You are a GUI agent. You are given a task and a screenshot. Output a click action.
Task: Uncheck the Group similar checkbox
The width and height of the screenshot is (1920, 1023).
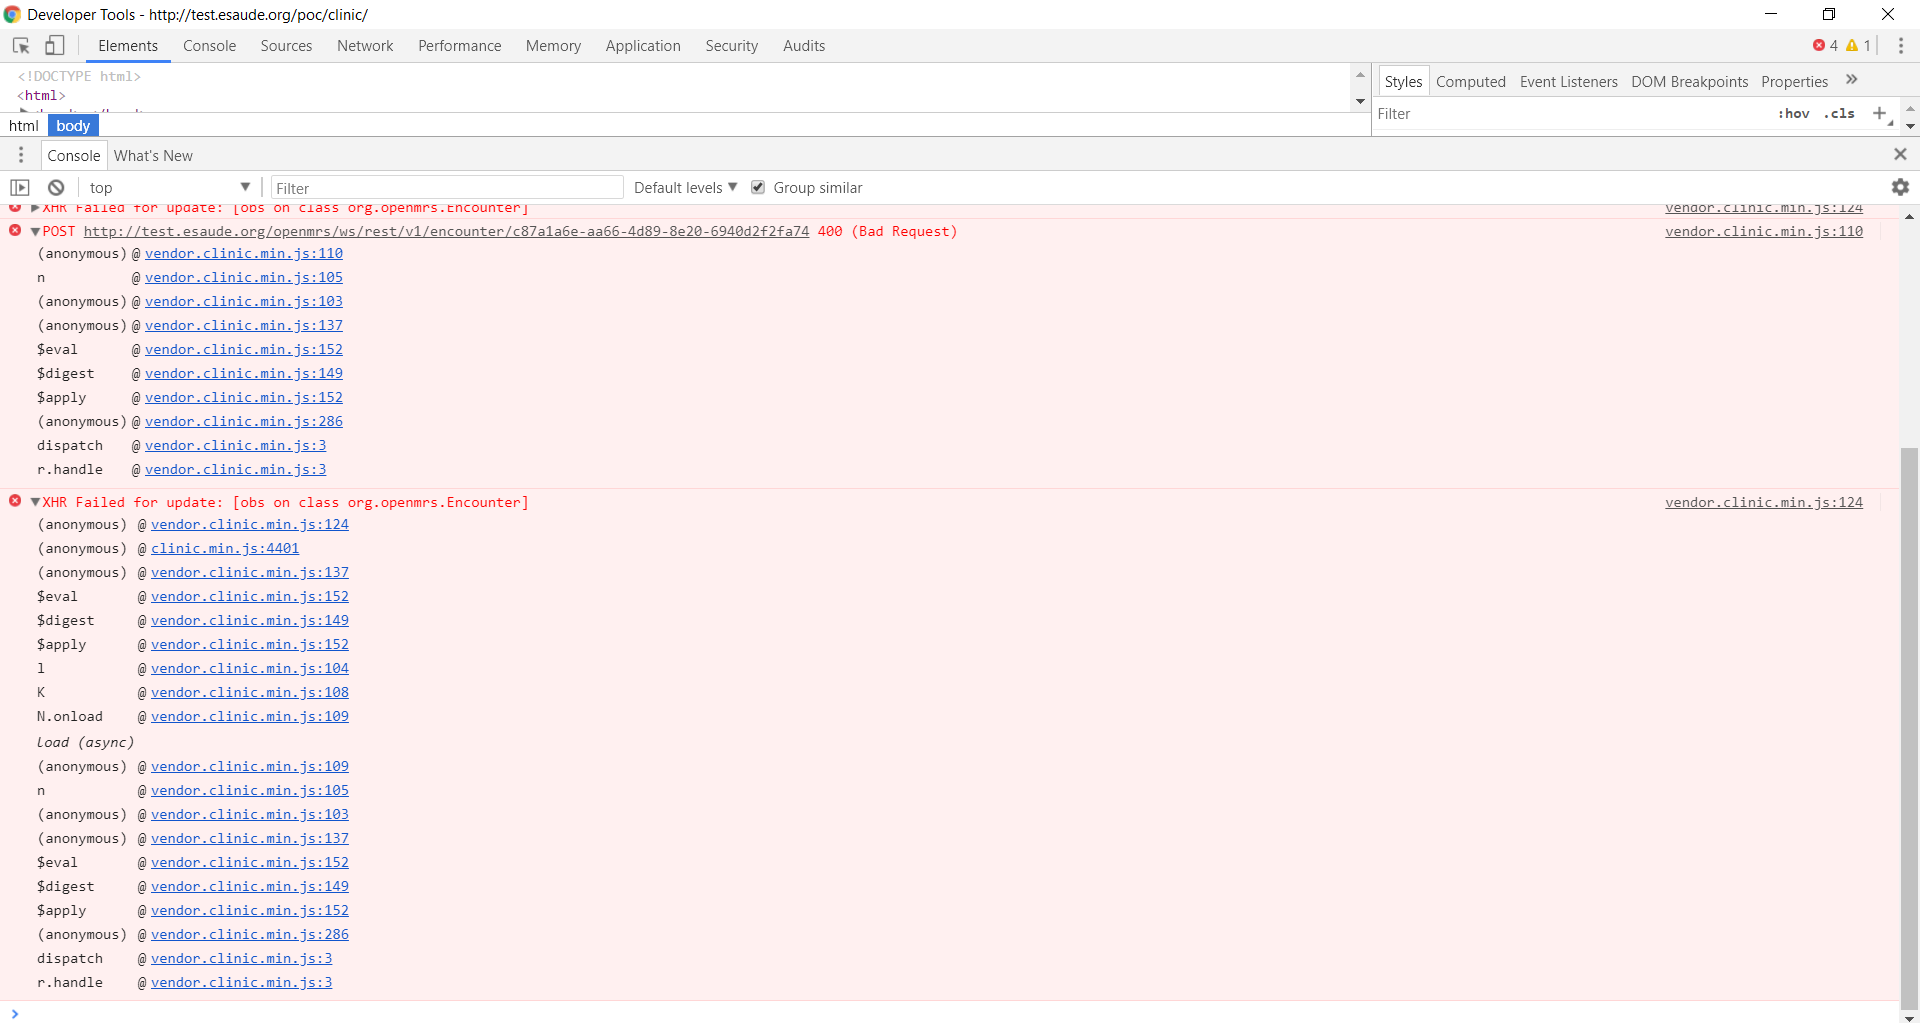(758, 187)
